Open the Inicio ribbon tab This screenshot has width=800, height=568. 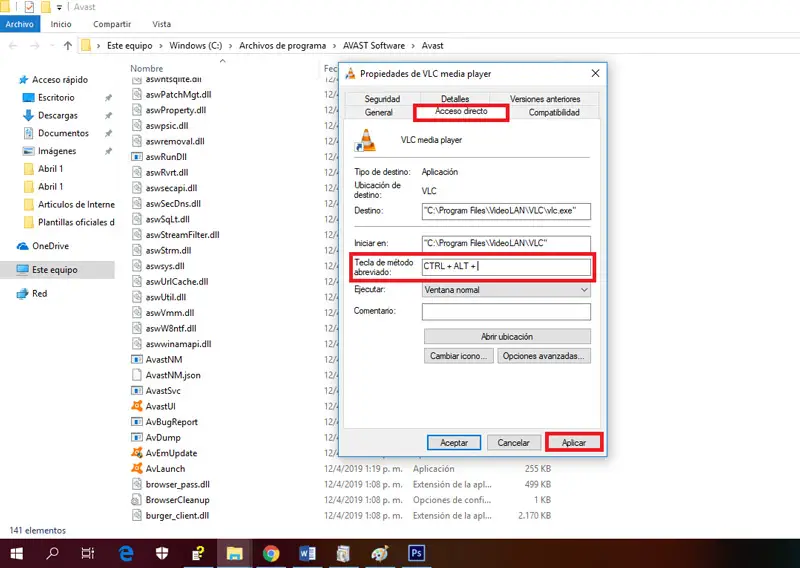pos(61,24)
